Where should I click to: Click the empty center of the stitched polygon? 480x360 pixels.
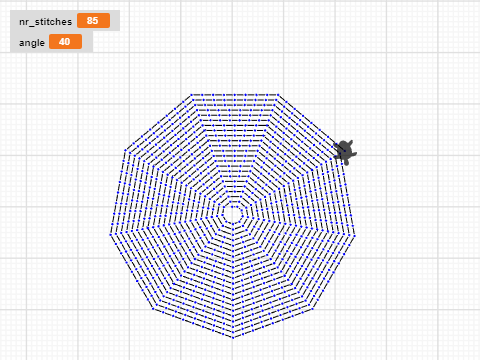[233, 214]
